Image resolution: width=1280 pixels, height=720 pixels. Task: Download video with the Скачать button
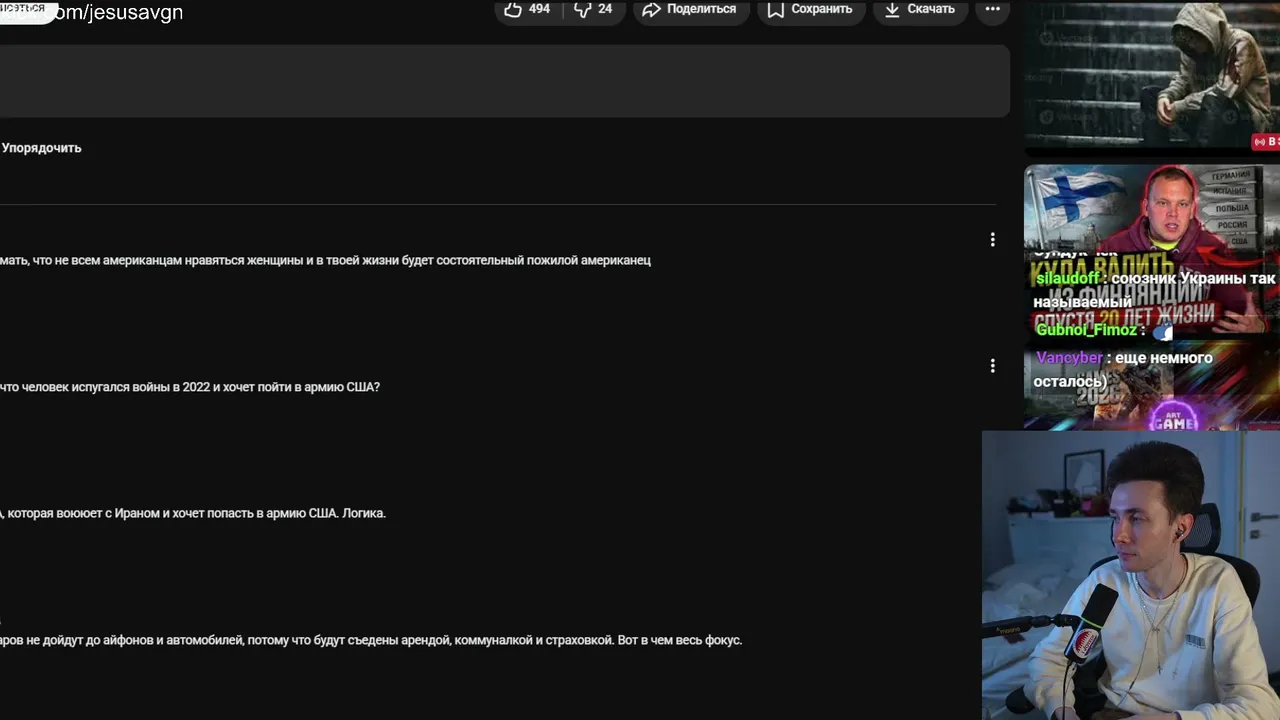click(x=920, y=9)
